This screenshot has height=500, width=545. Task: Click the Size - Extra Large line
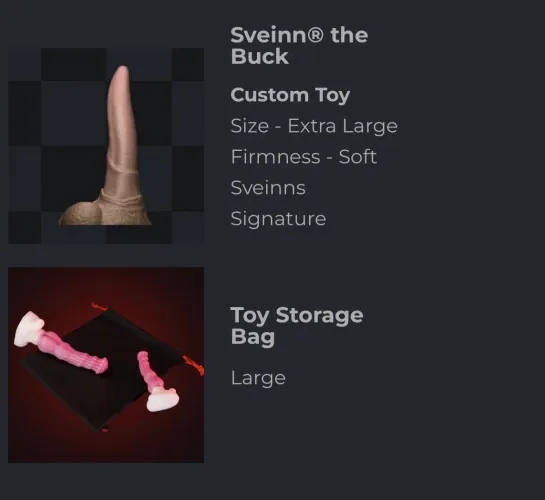click(314, 126)
